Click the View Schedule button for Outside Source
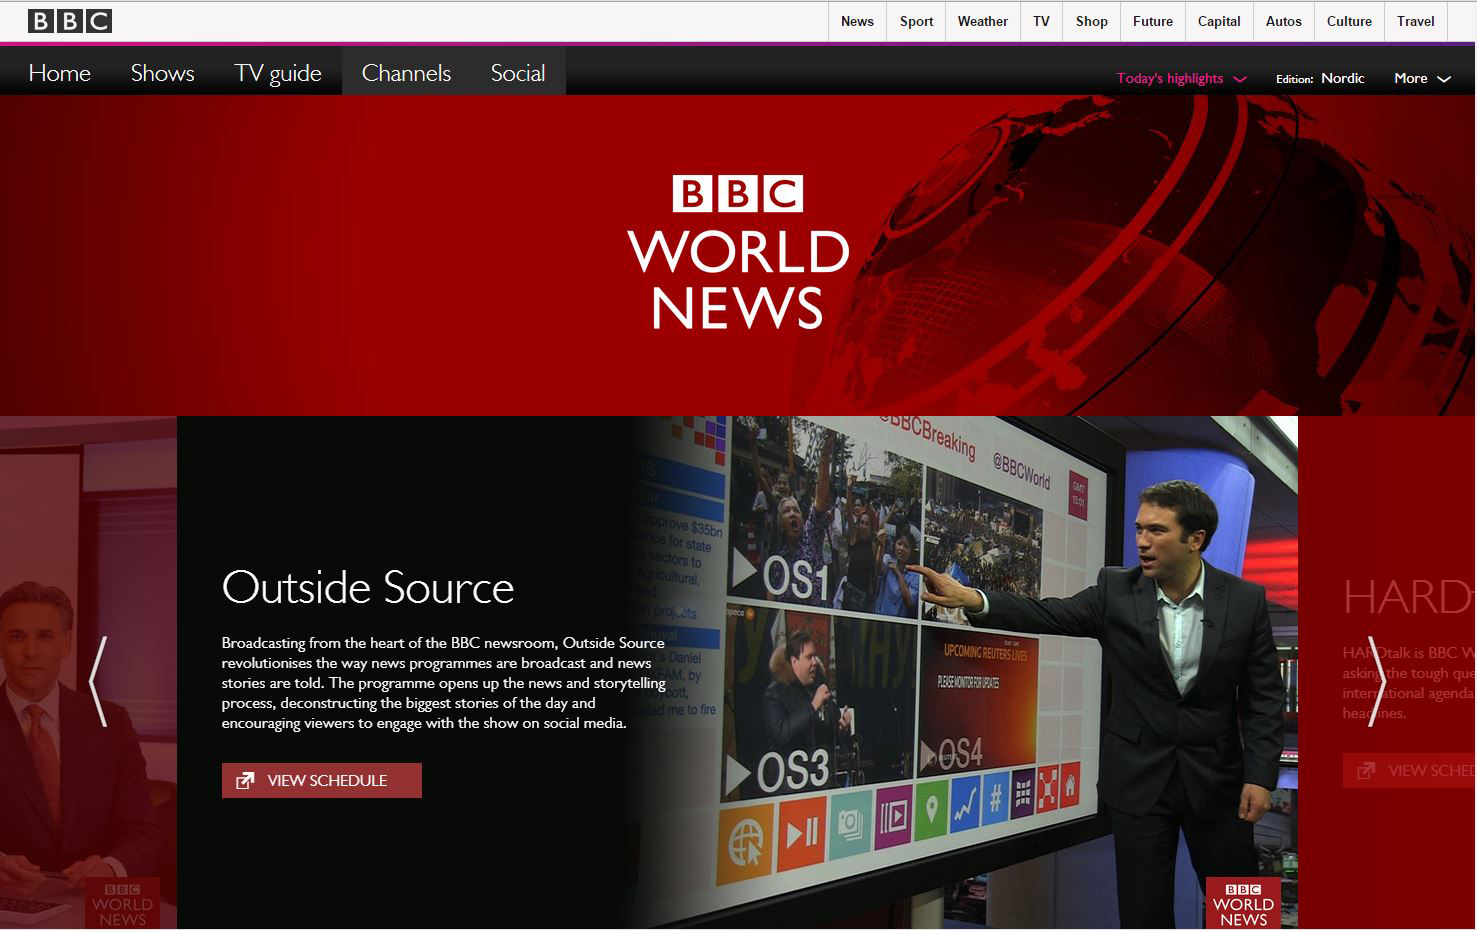Viewport: 1477px width, 930px height. click(x=322, y=780)
